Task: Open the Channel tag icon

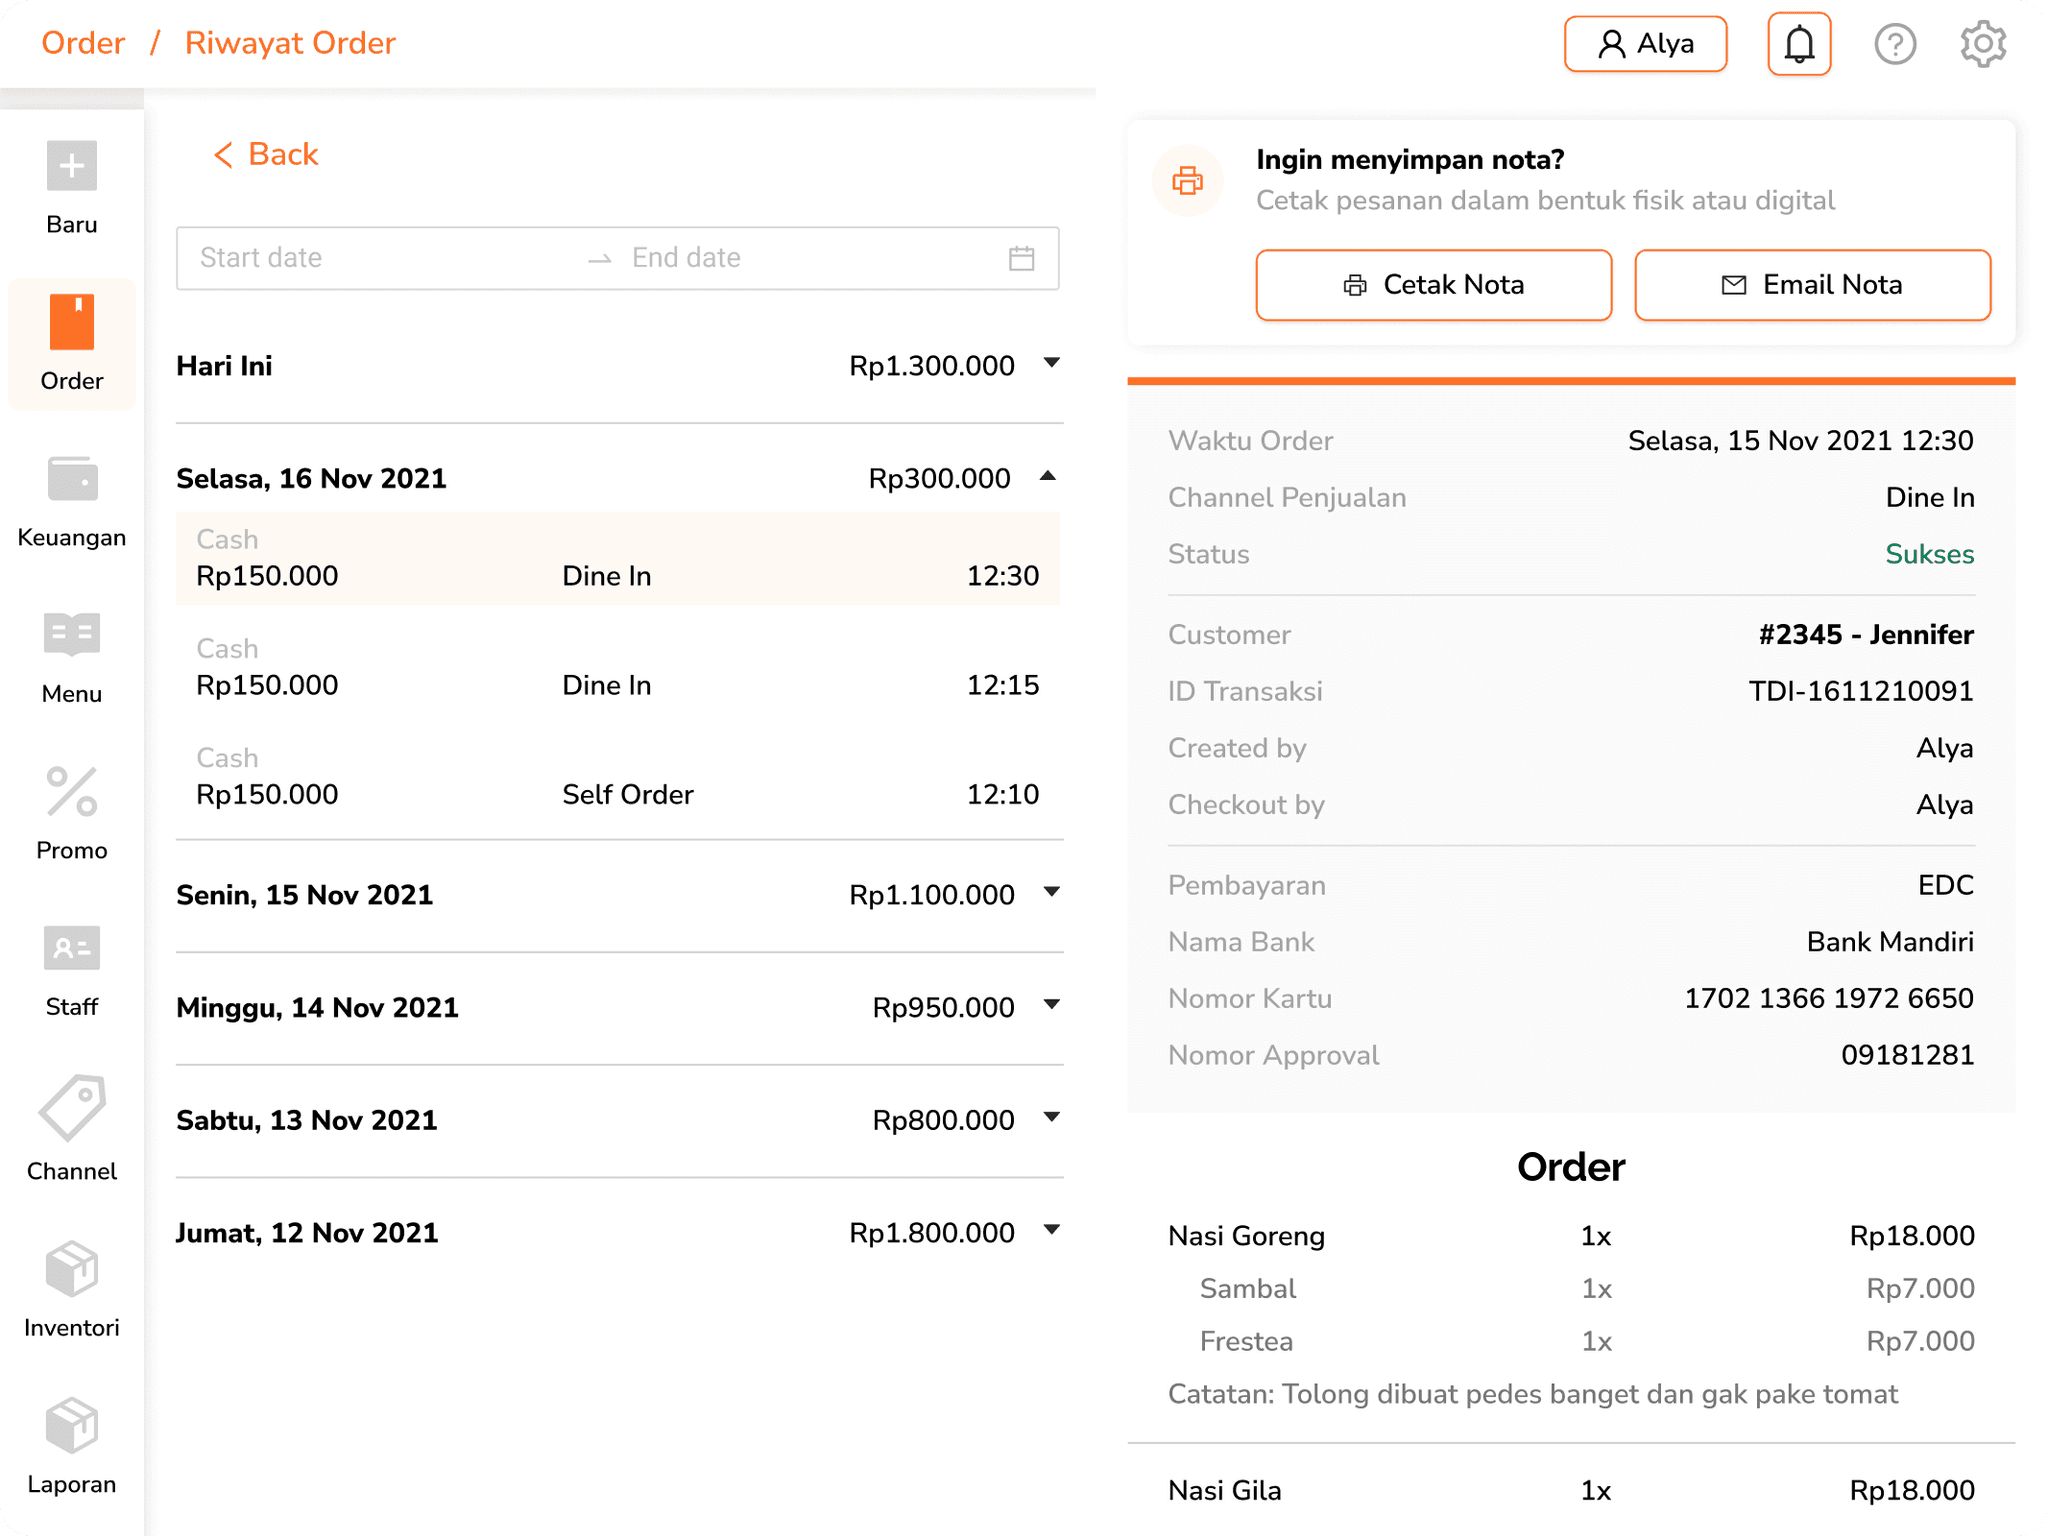Action: coord(71,1108)
